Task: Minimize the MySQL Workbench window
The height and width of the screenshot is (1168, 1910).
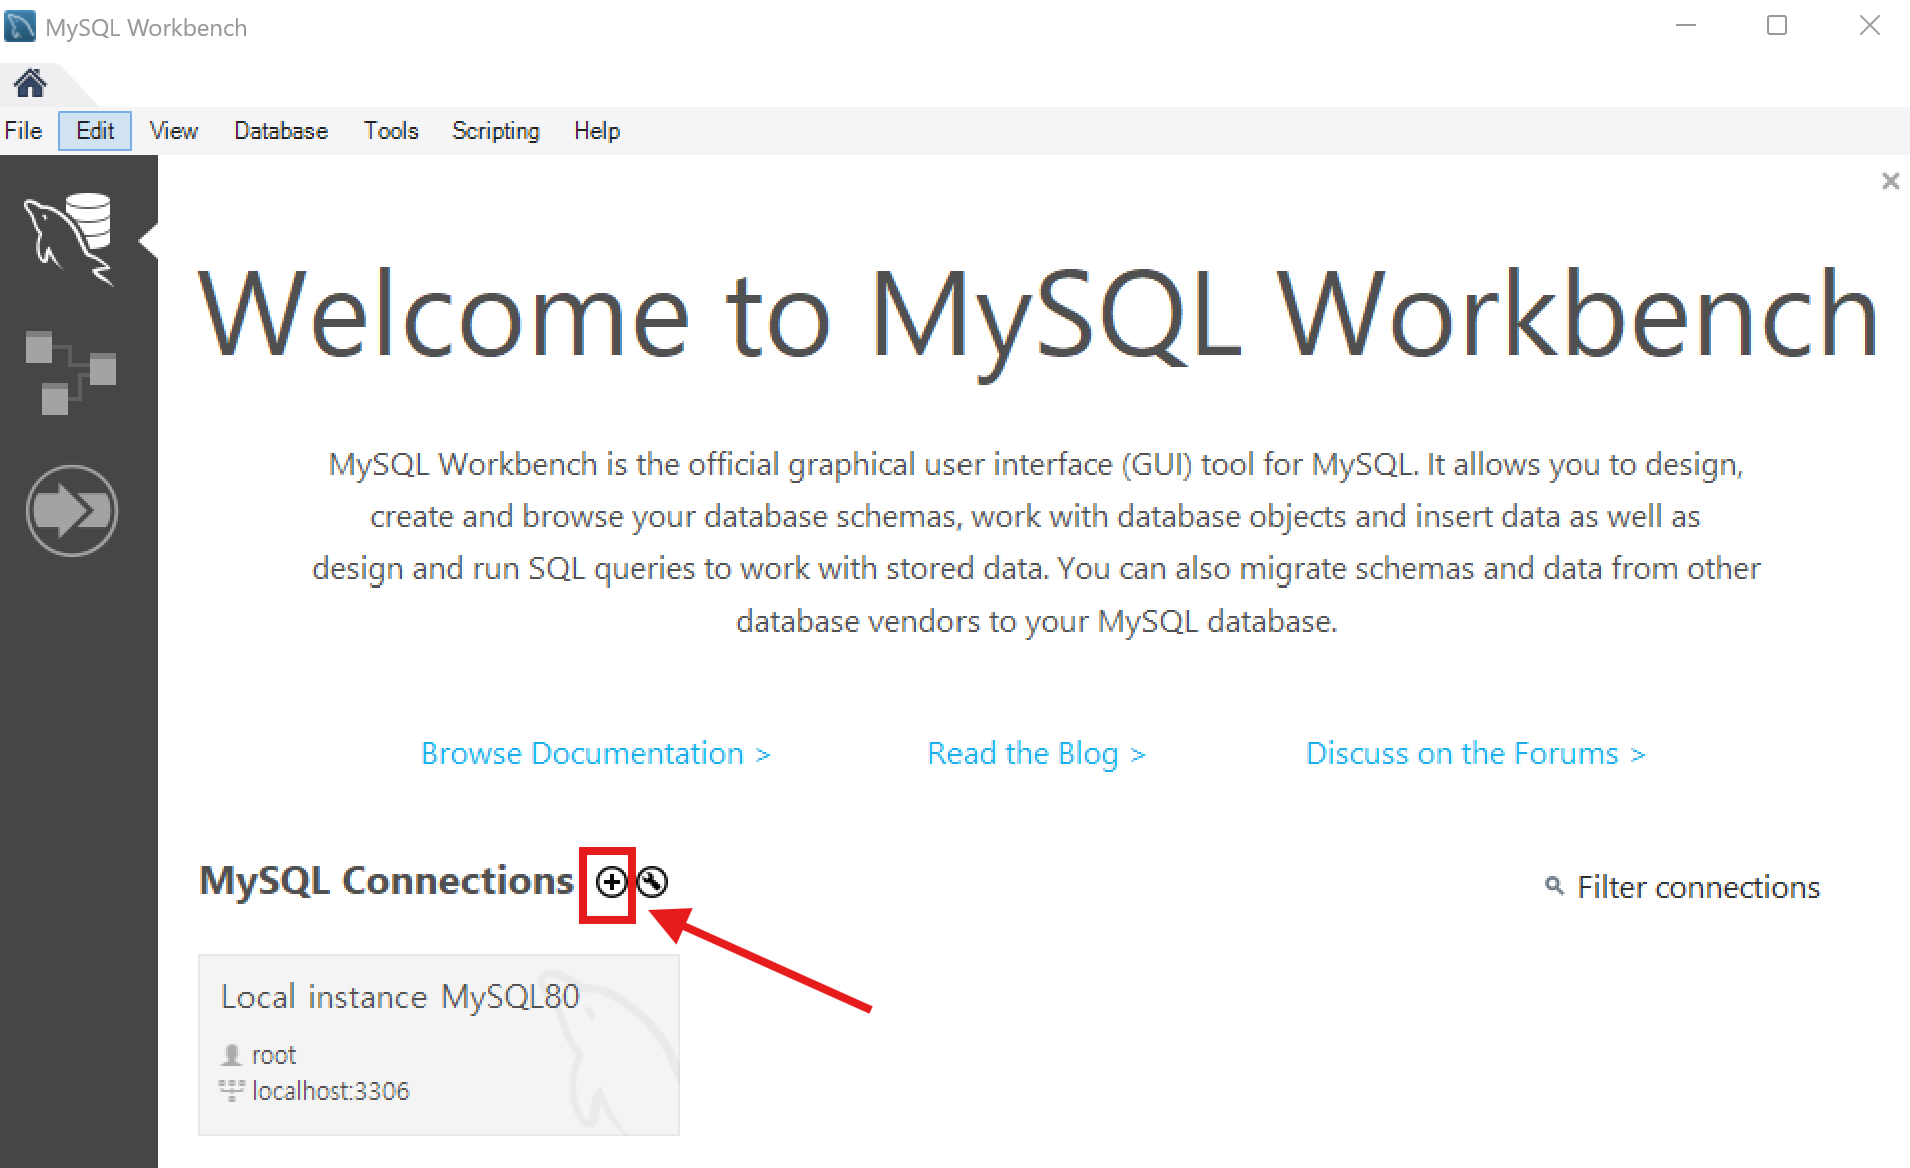Action: tap(1686, 26)
